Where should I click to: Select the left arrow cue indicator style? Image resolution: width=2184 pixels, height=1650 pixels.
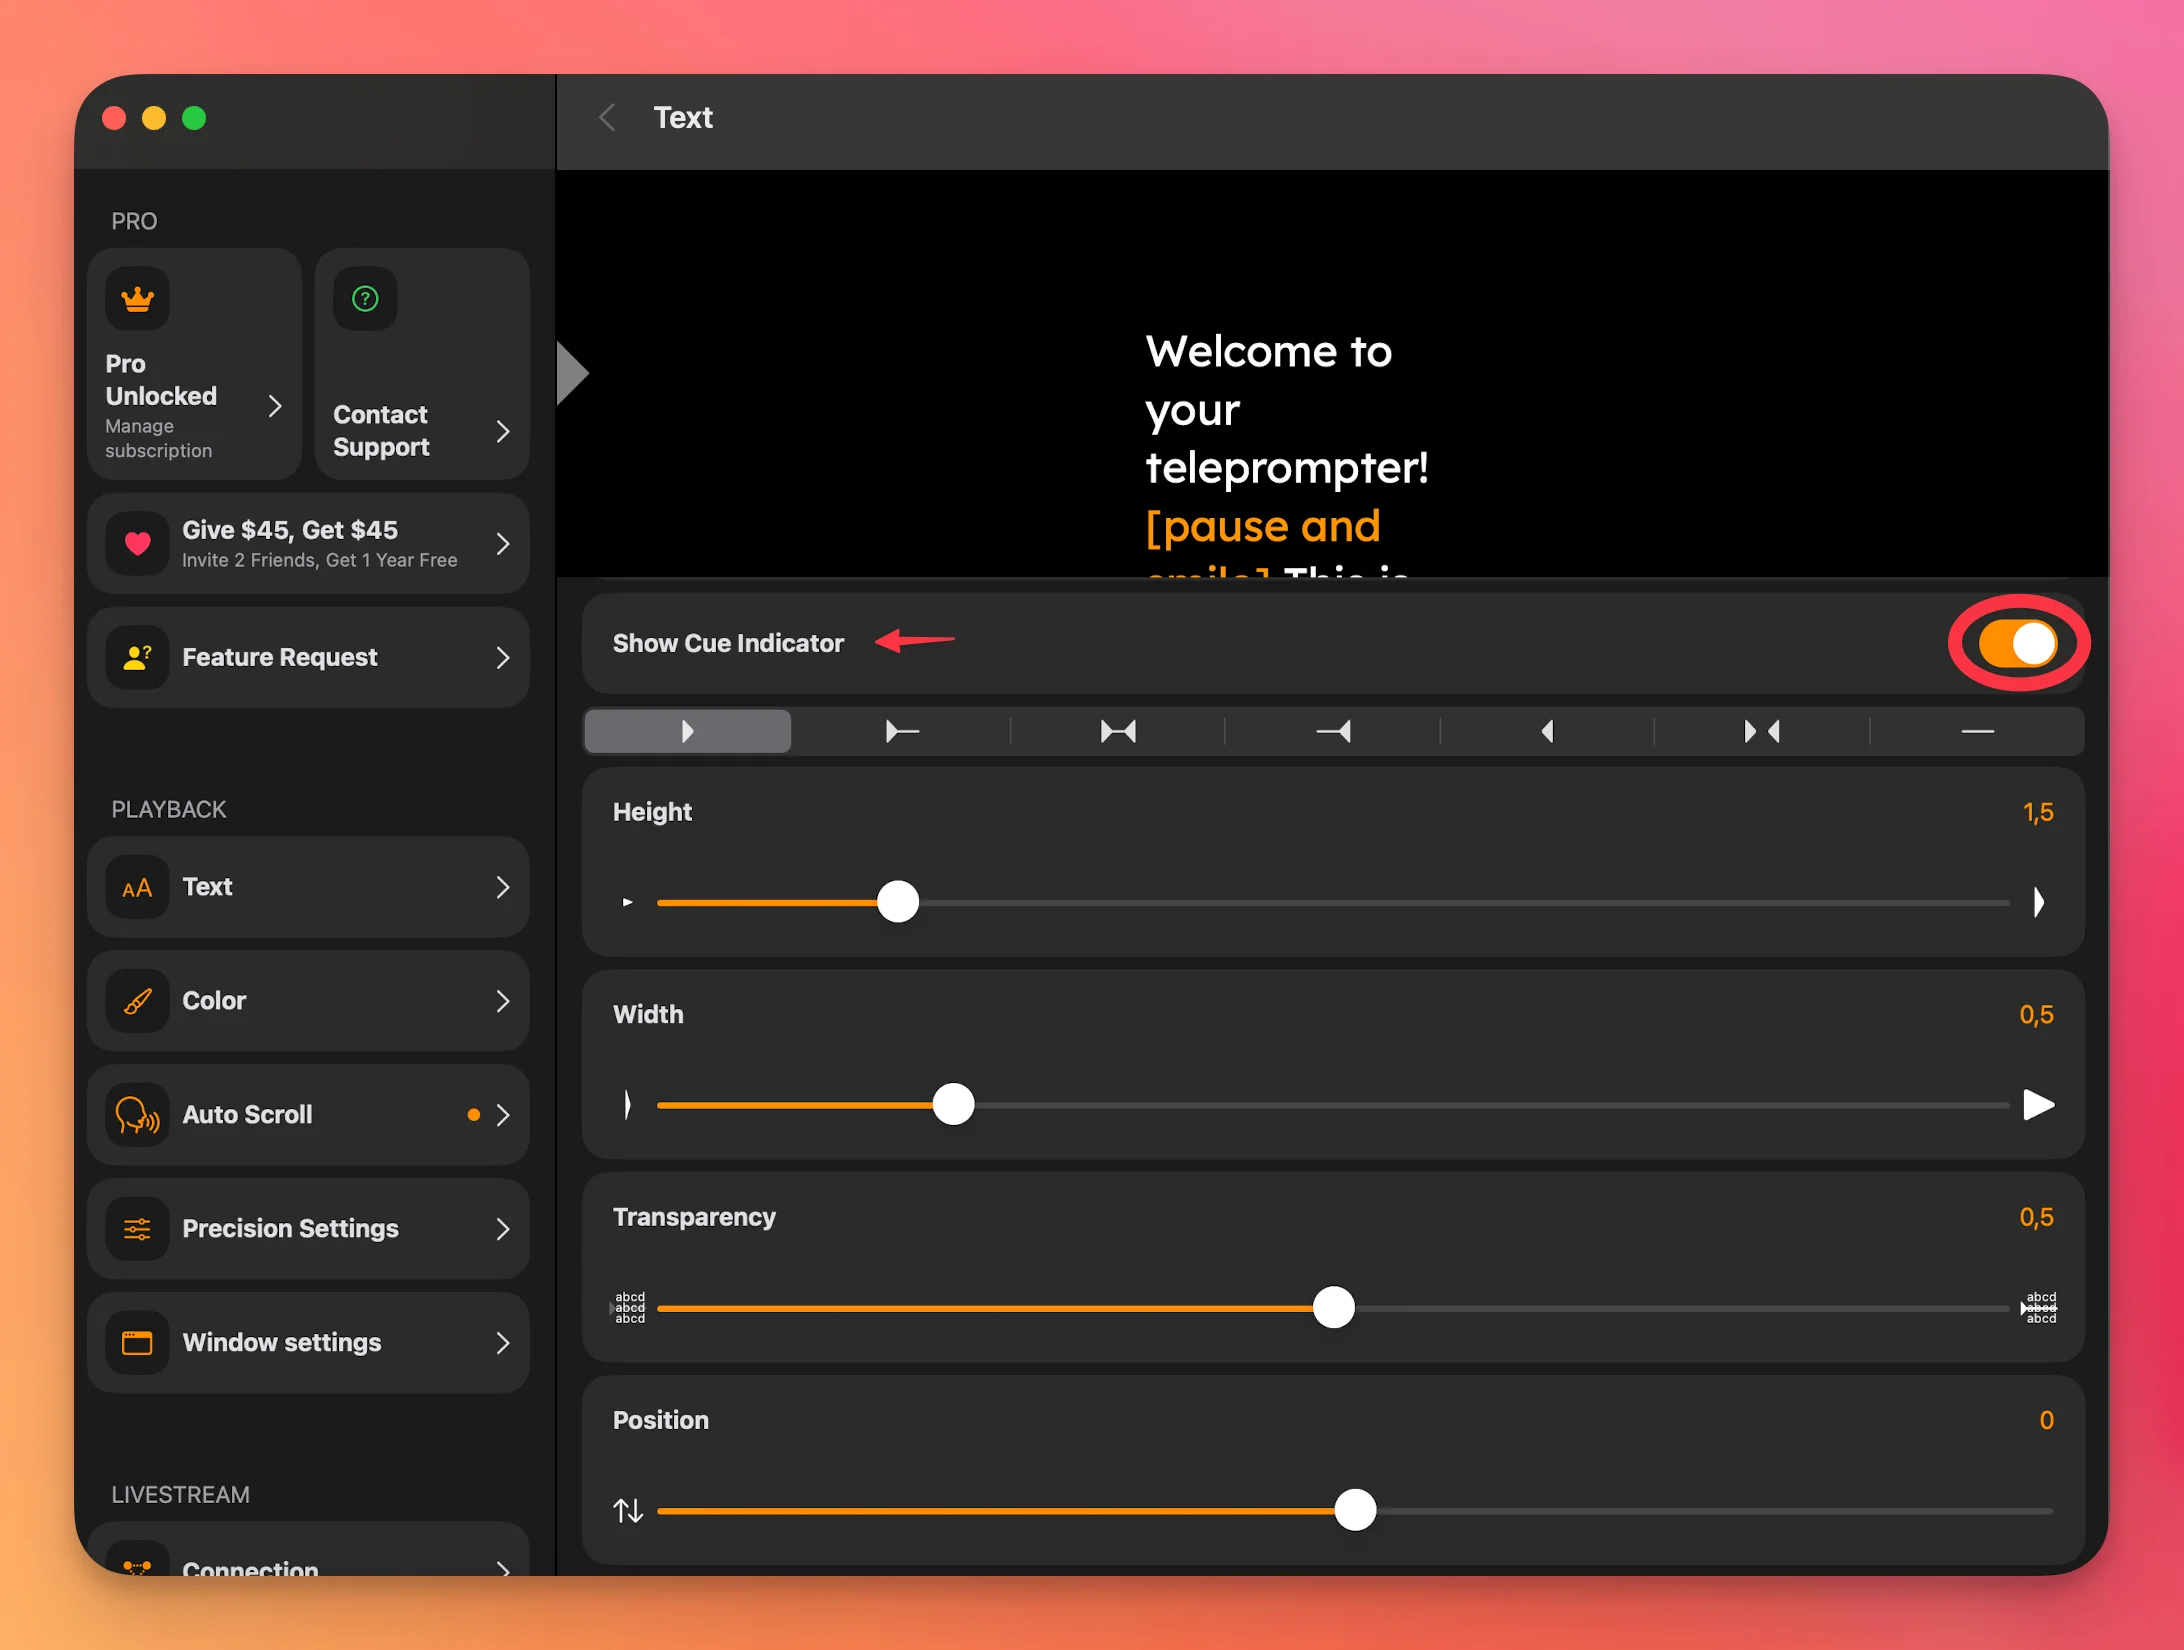pos(1546,731)
